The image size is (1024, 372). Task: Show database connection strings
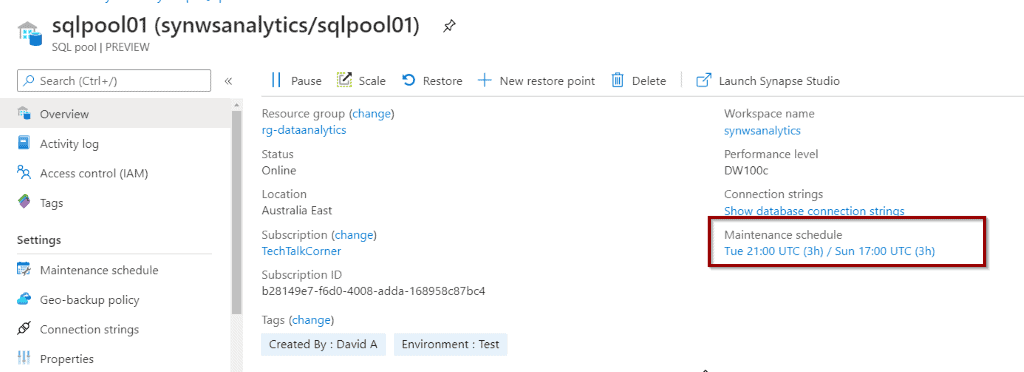coord(814,211)
